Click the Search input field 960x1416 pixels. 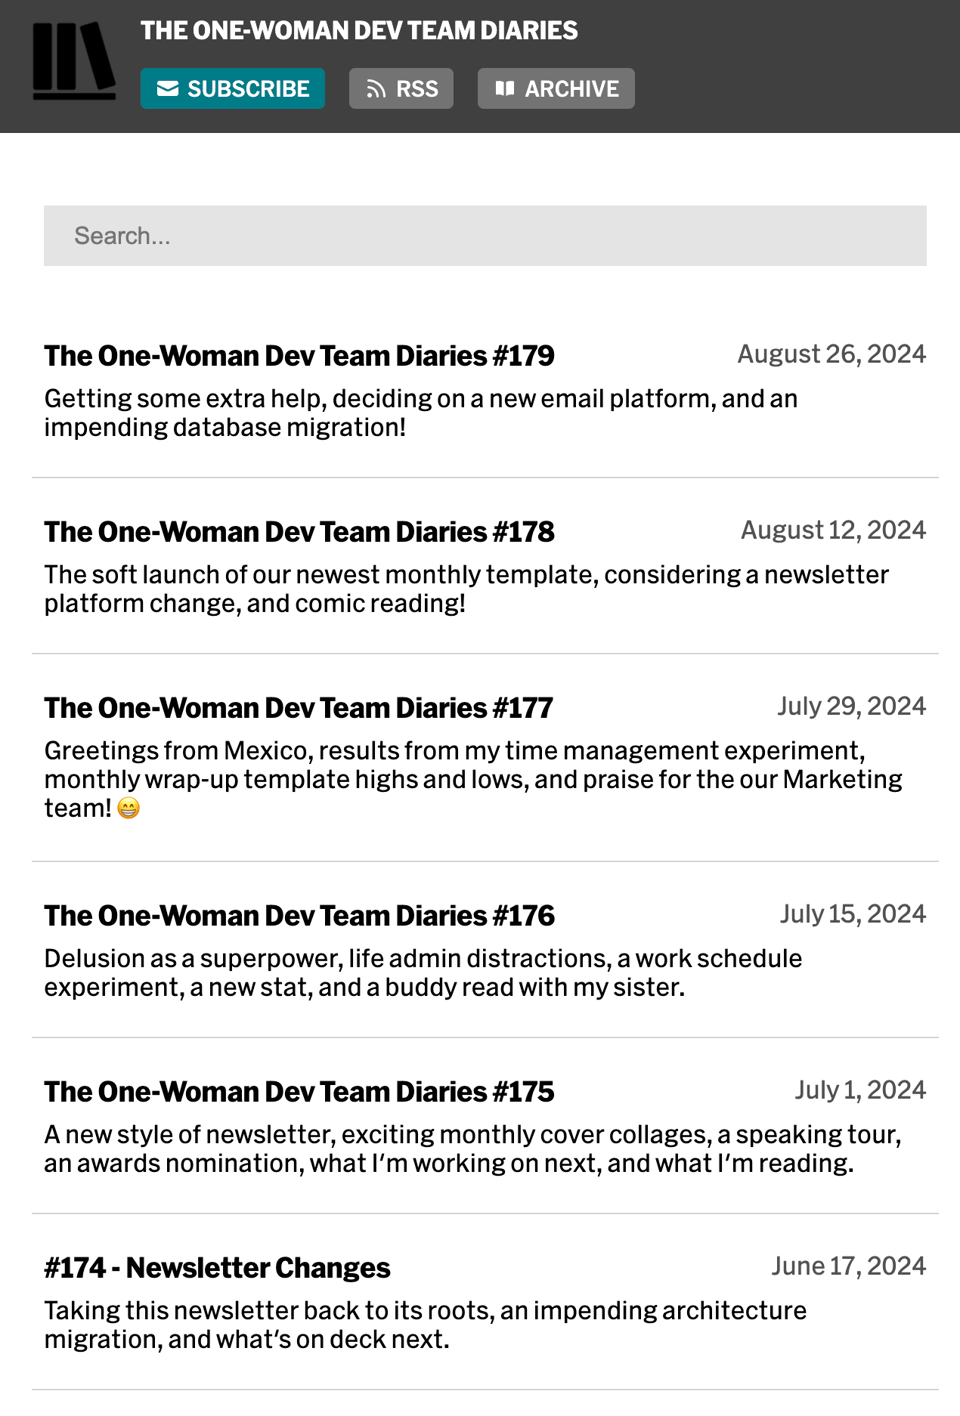[x=485, y=236]
